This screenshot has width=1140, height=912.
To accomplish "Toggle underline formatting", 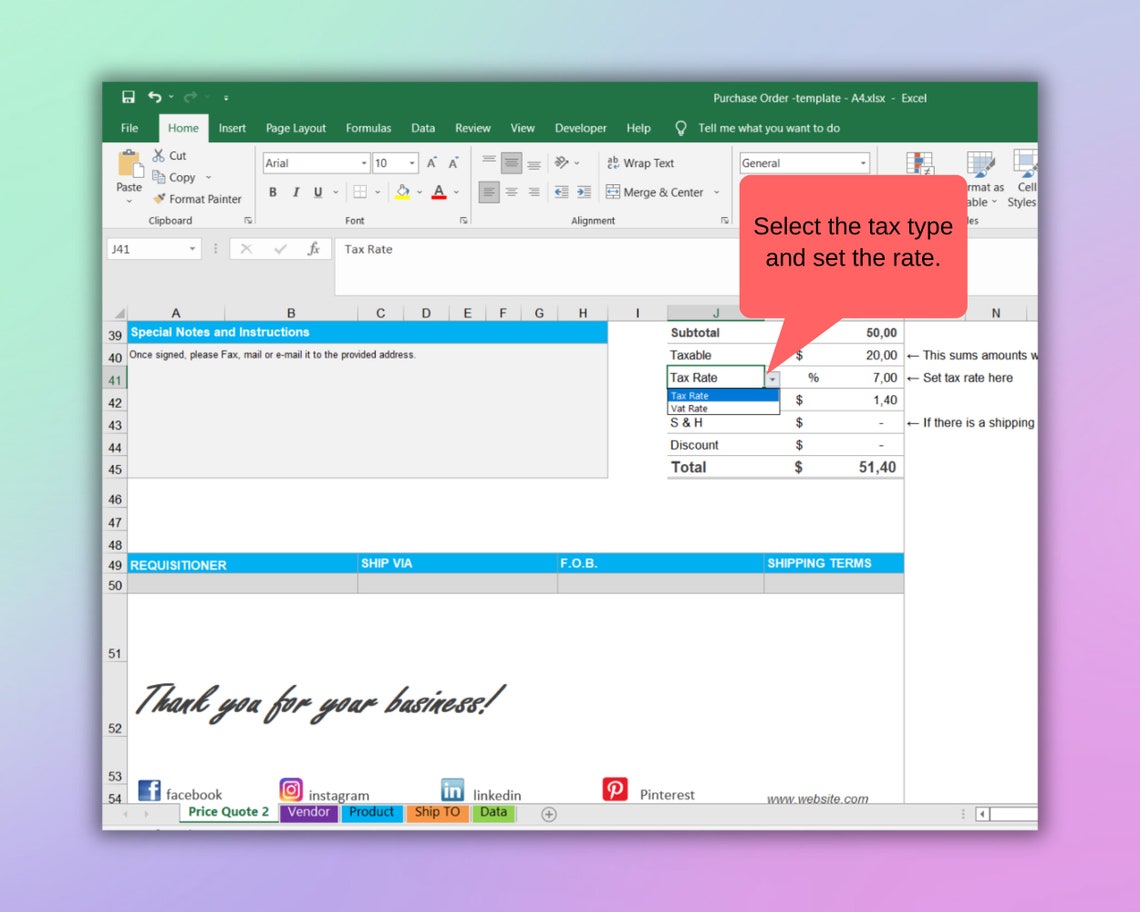I will [x=317, y=191].
